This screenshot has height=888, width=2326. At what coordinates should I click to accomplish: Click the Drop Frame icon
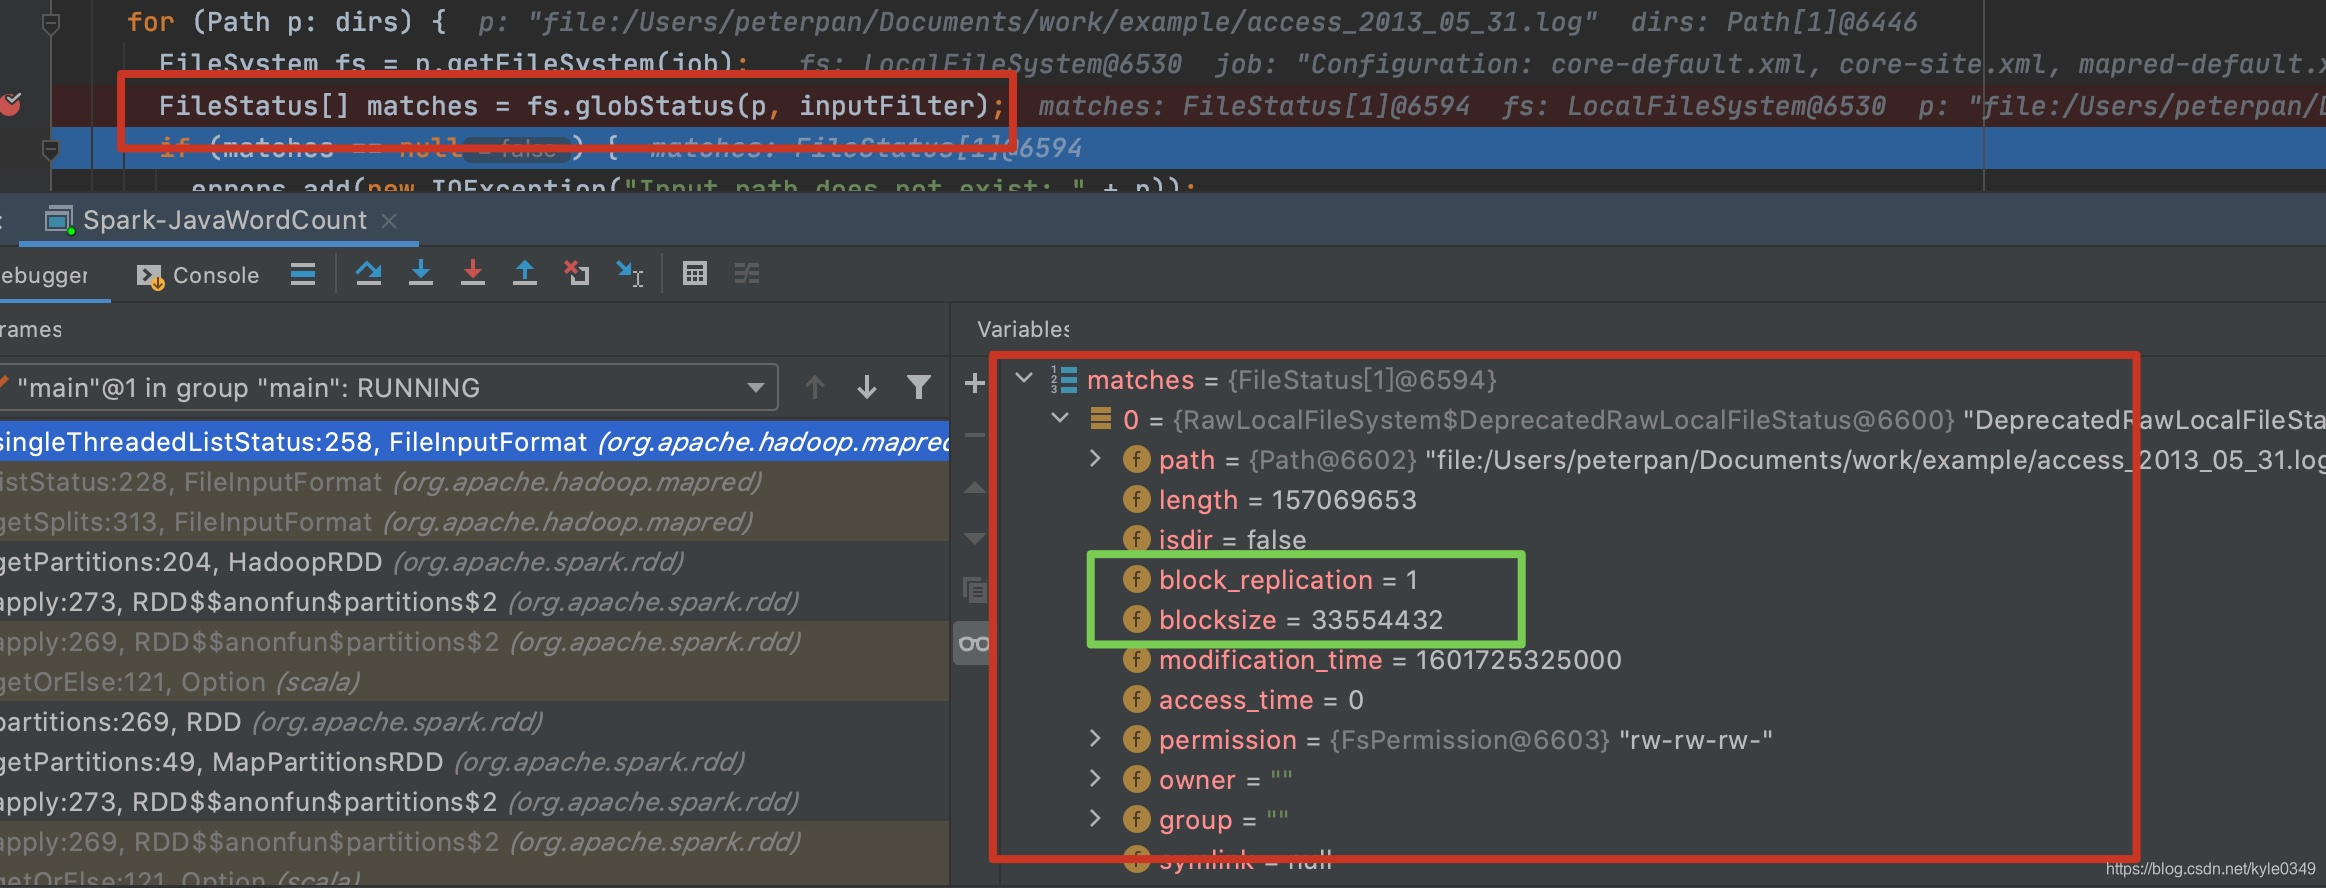tap(576, 273)
